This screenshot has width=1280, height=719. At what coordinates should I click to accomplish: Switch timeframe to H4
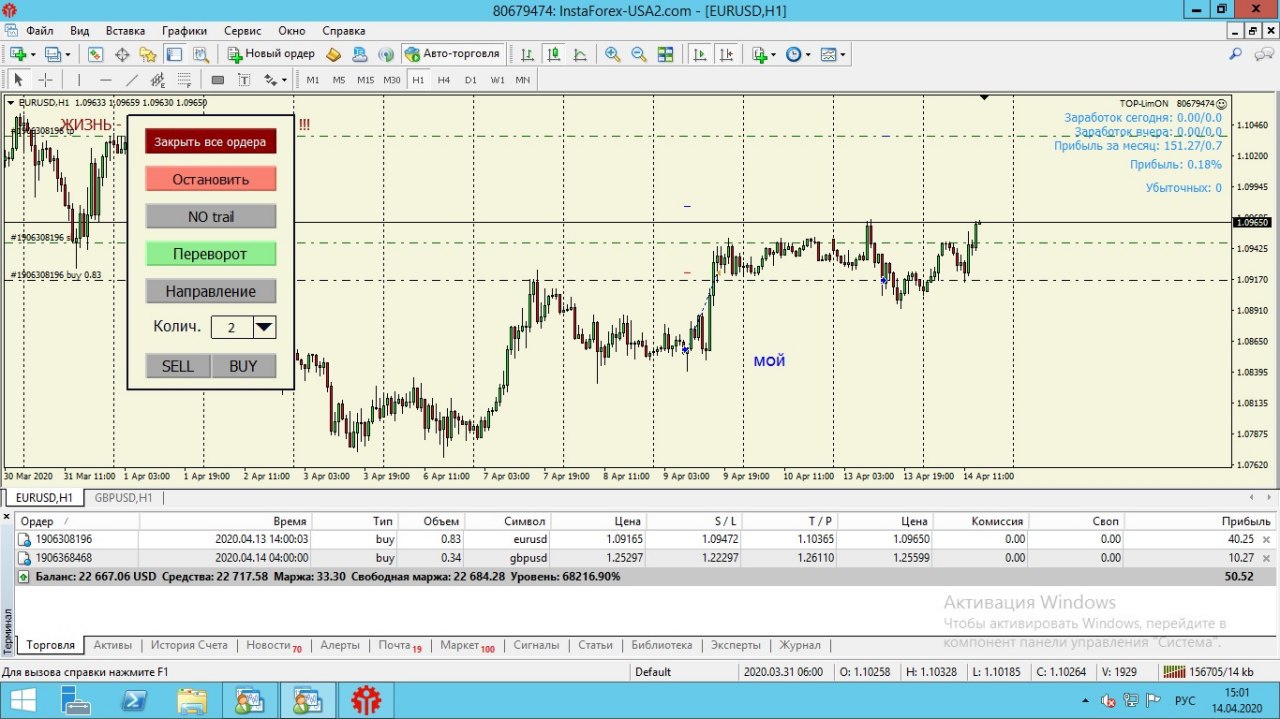coord(444,80)
